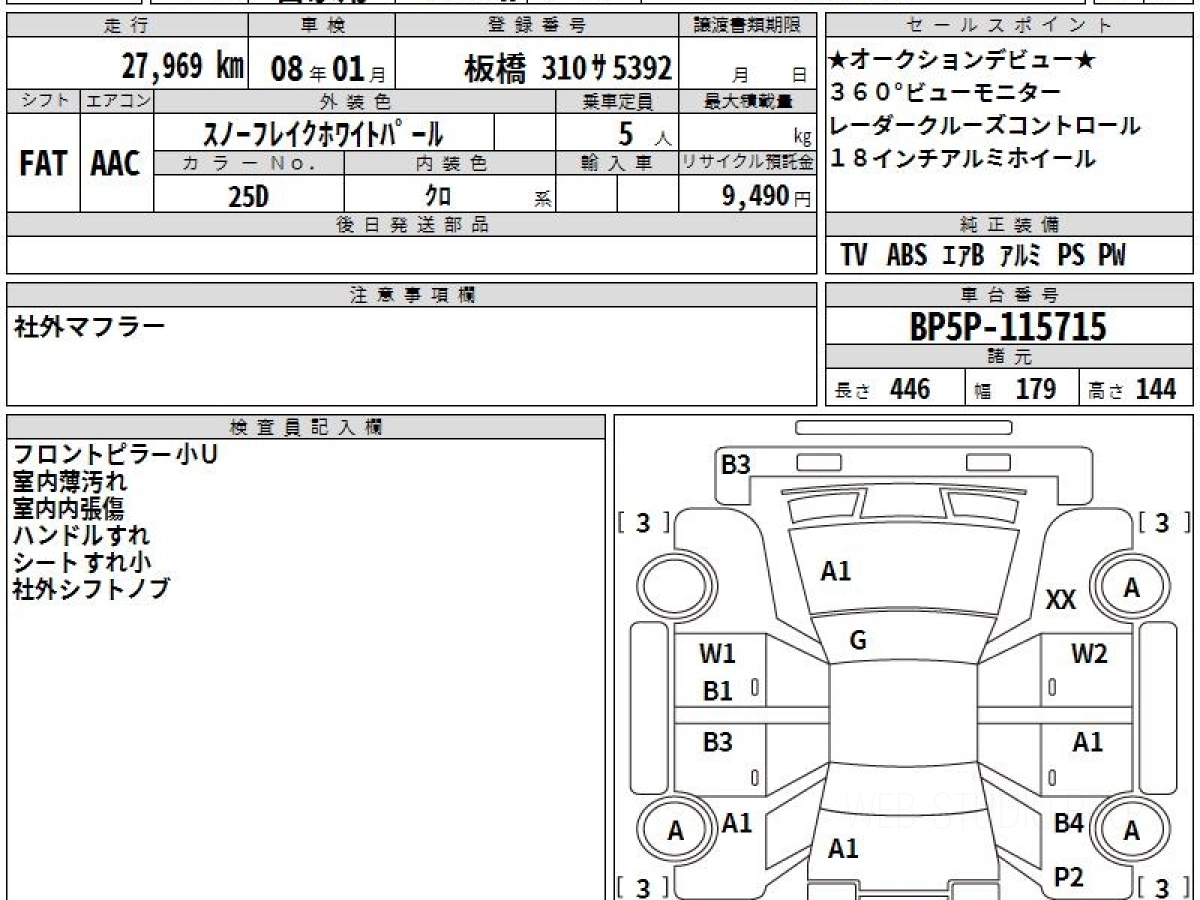Select the 純正装備 header
The width and height of the screenshot is (1200, 900).
(x=1009, y=225)
